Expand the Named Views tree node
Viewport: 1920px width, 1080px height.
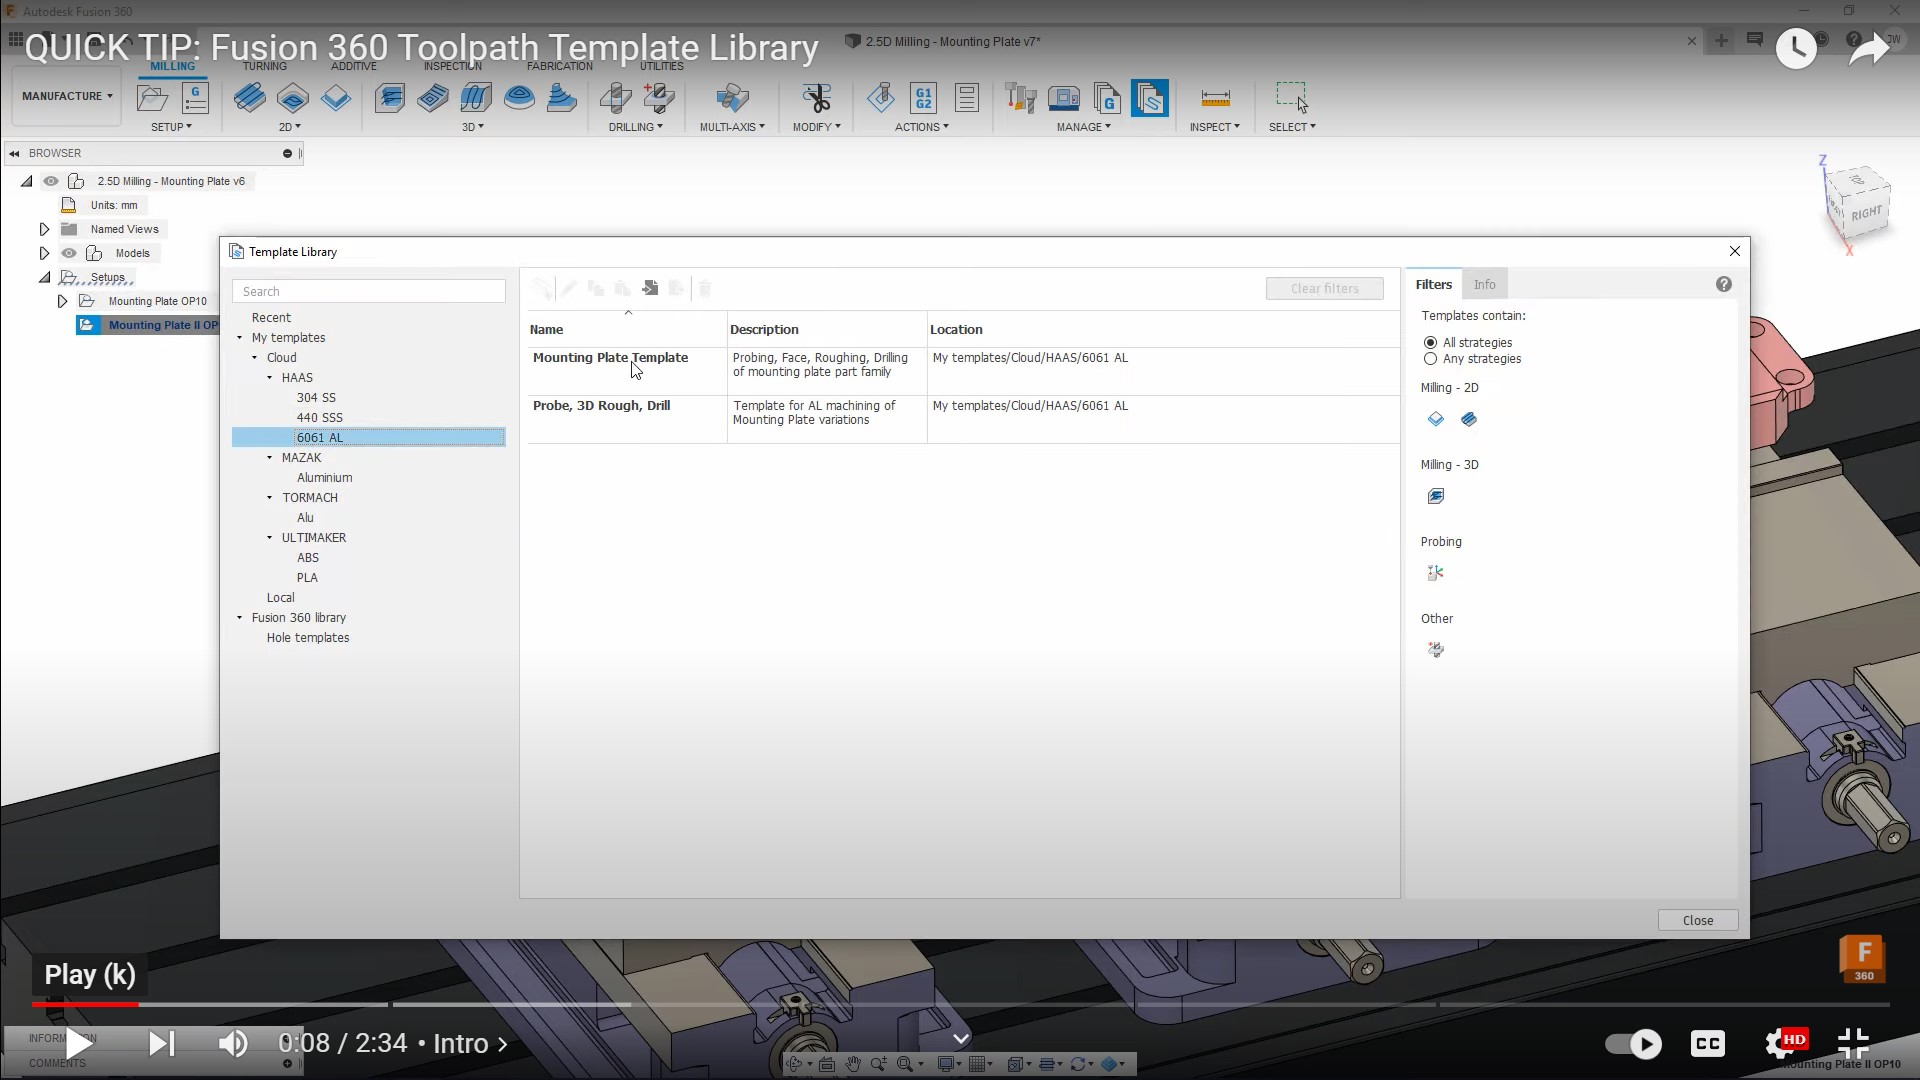click(44, 229)
